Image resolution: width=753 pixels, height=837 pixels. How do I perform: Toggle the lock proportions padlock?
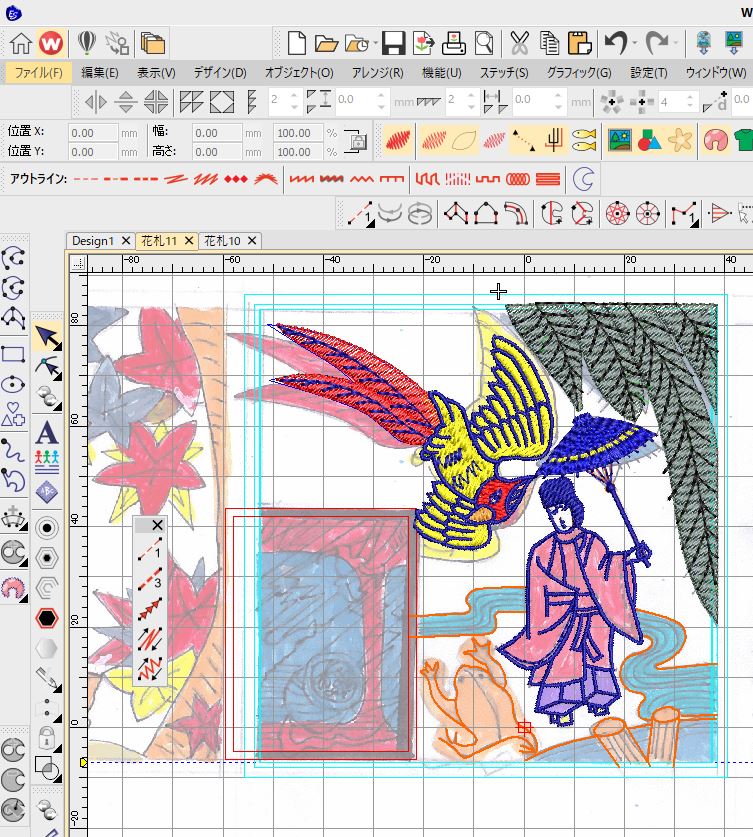pos(356,142)
